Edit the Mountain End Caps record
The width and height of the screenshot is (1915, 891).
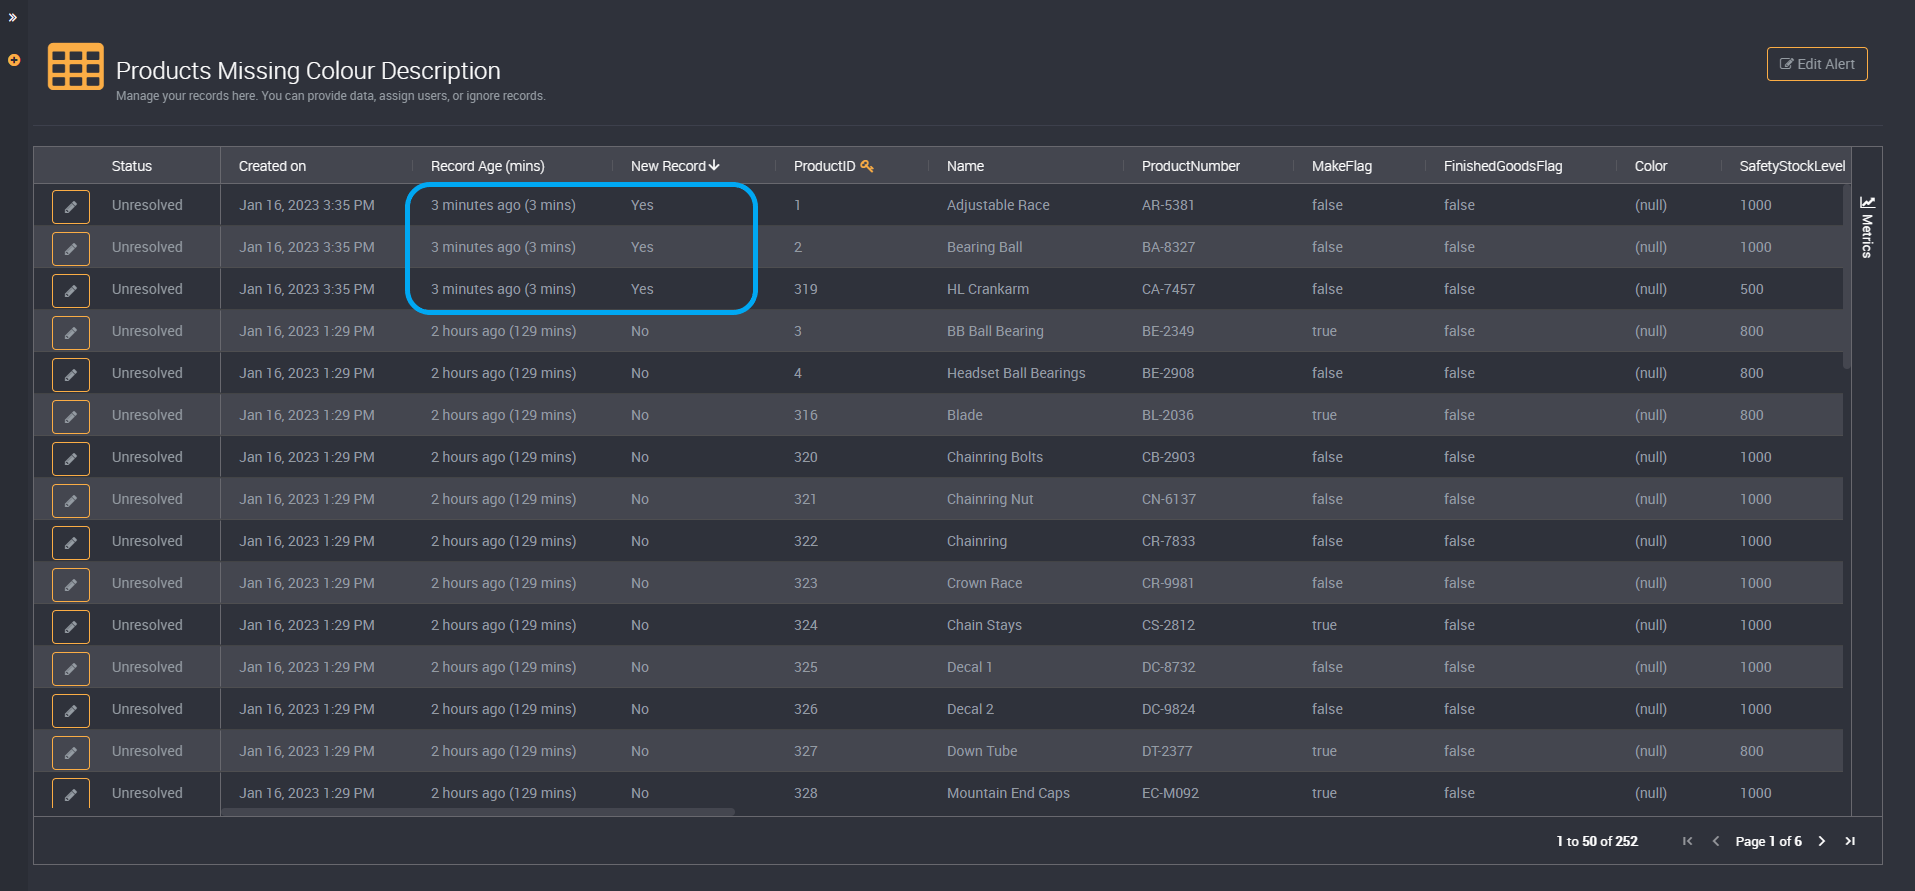point(71,794)
